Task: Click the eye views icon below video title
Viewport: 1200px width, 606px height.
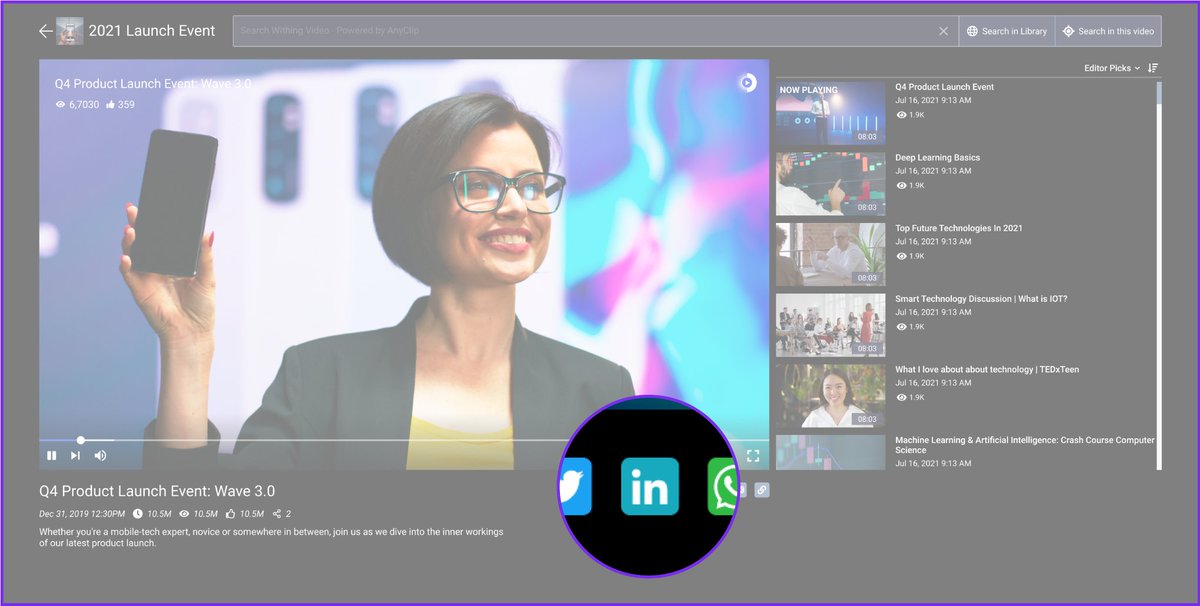Action: click(184, 514)
